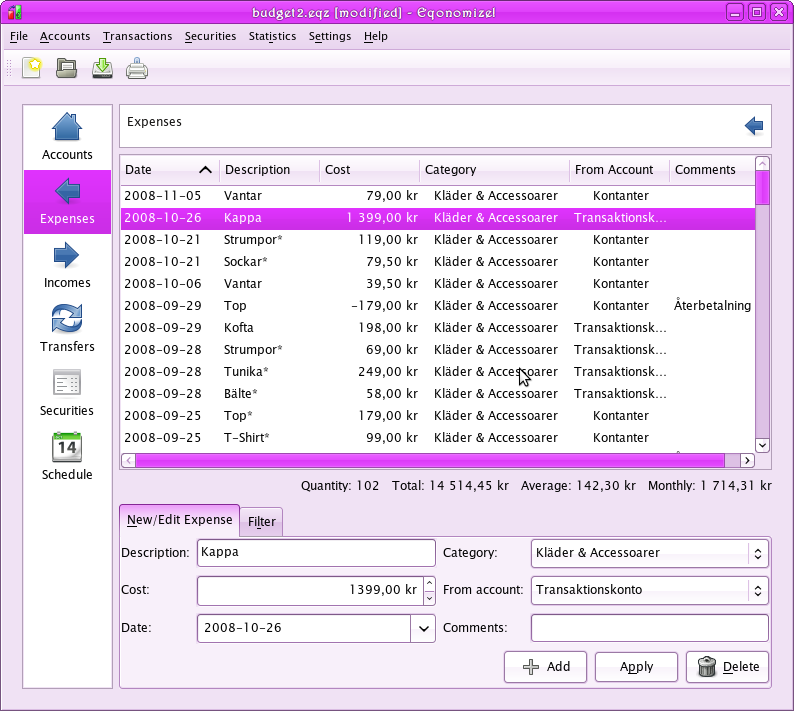Select the Strumpor 69,00 kr row
The width and height of the screenshot is (794, 711).
(x=438, y=350)
